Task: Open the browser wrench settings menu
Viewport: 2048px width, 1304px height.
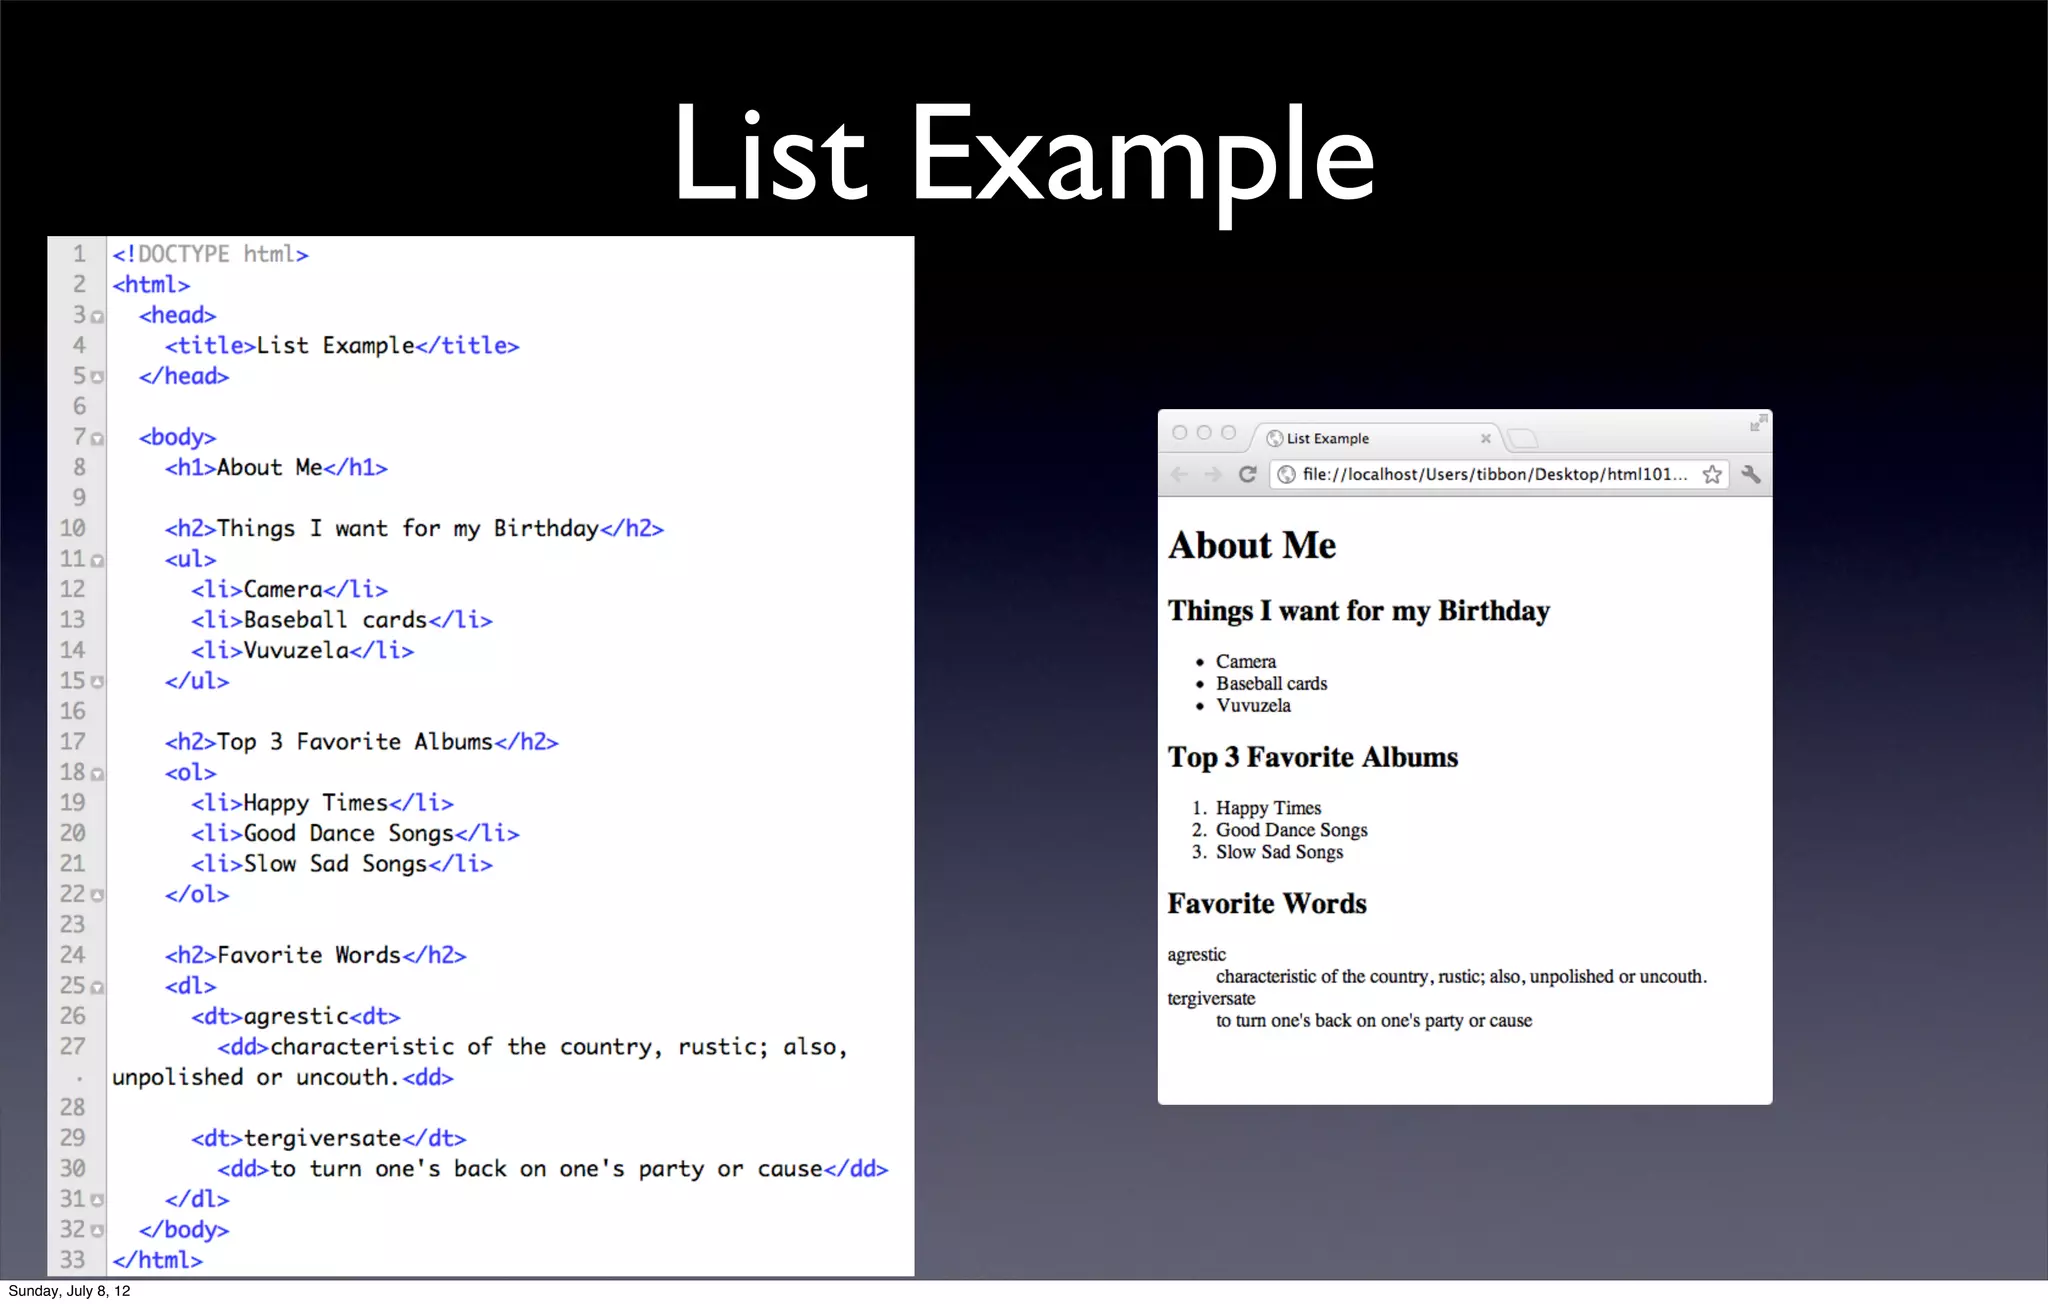Action: tap(1751, 474)
